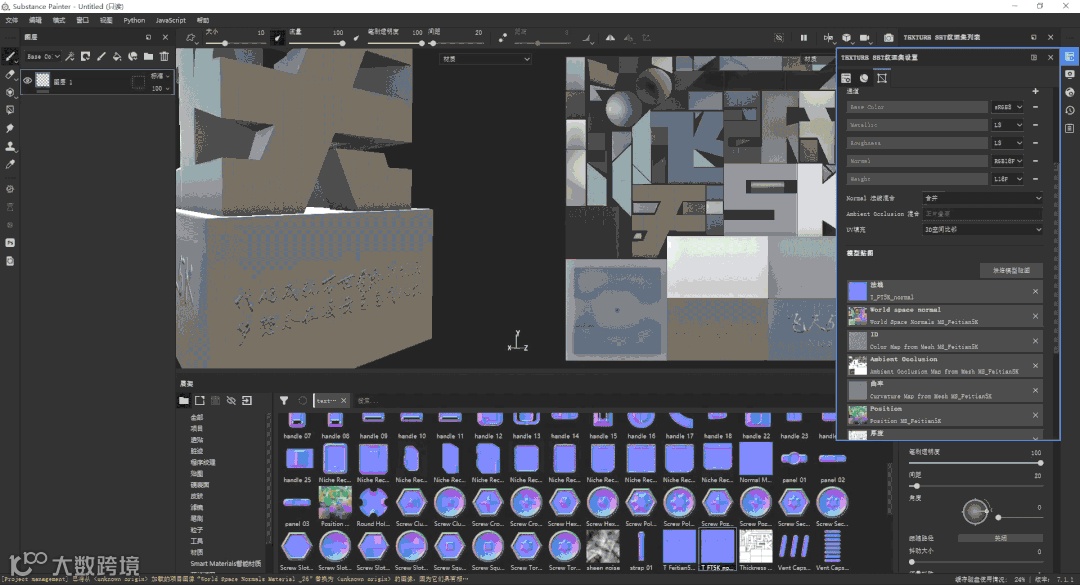Adjust the stroke opacity slider in properties panel
1080x585 pixels.
point(975,463)
